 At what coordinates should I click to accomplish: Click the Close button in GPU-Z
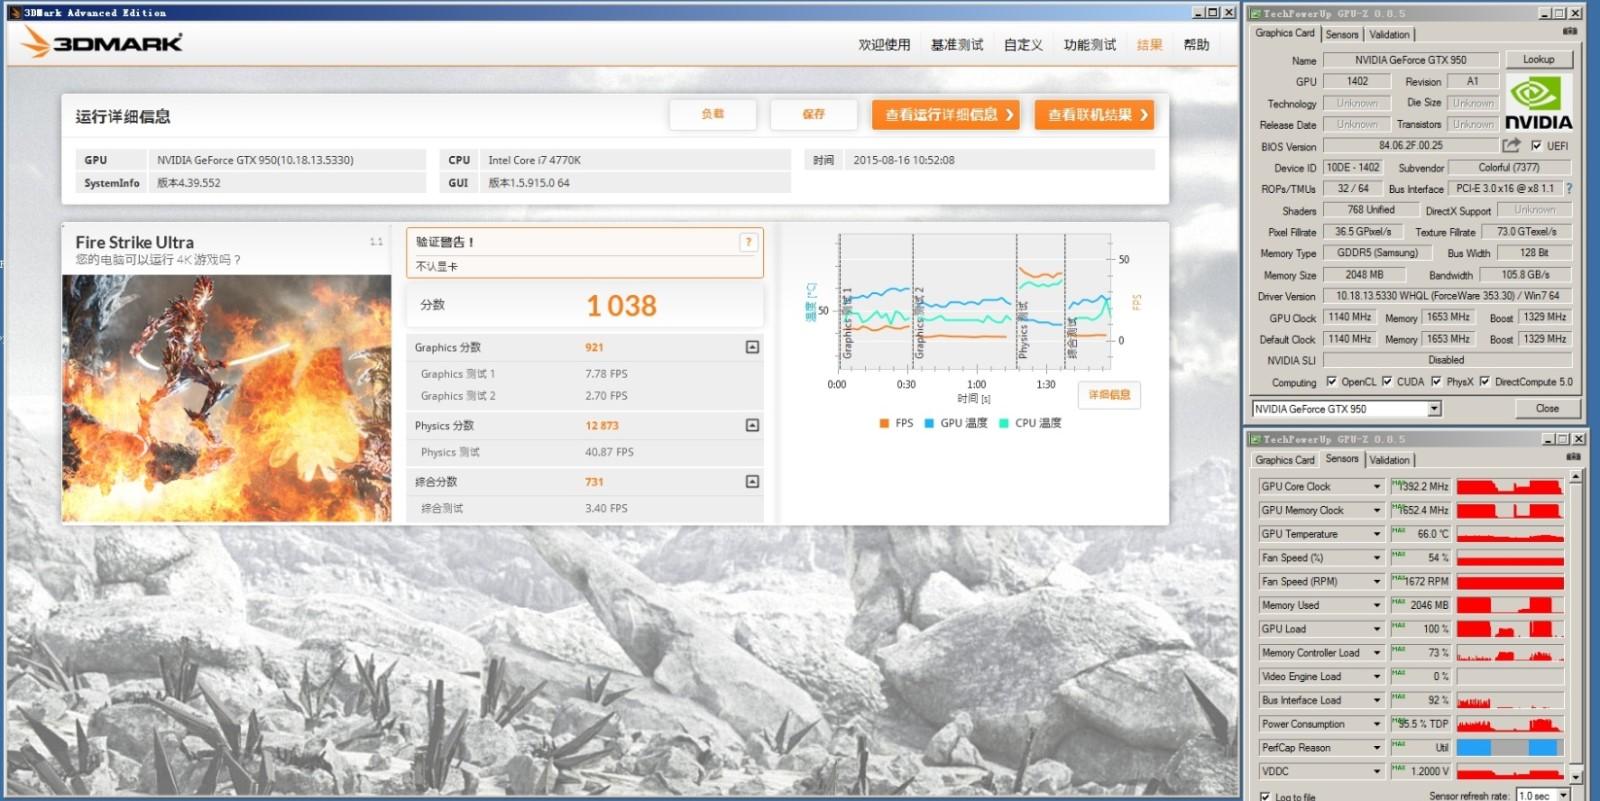pos(1547,408)
